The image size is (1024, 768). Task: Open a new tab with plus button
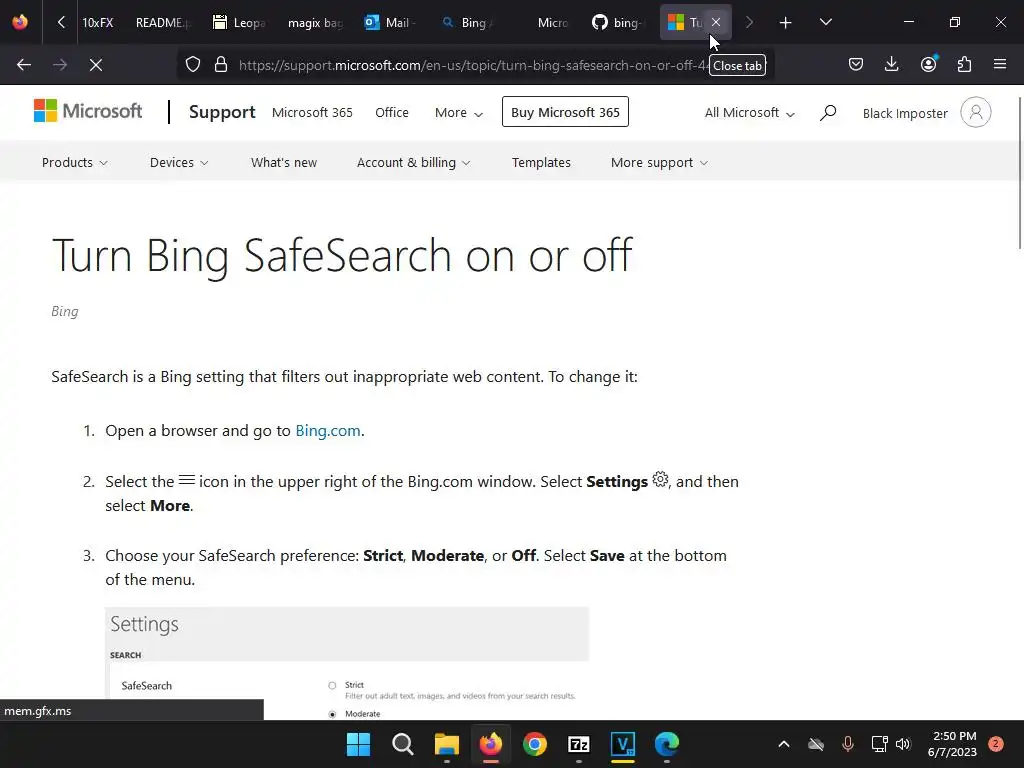785,22
